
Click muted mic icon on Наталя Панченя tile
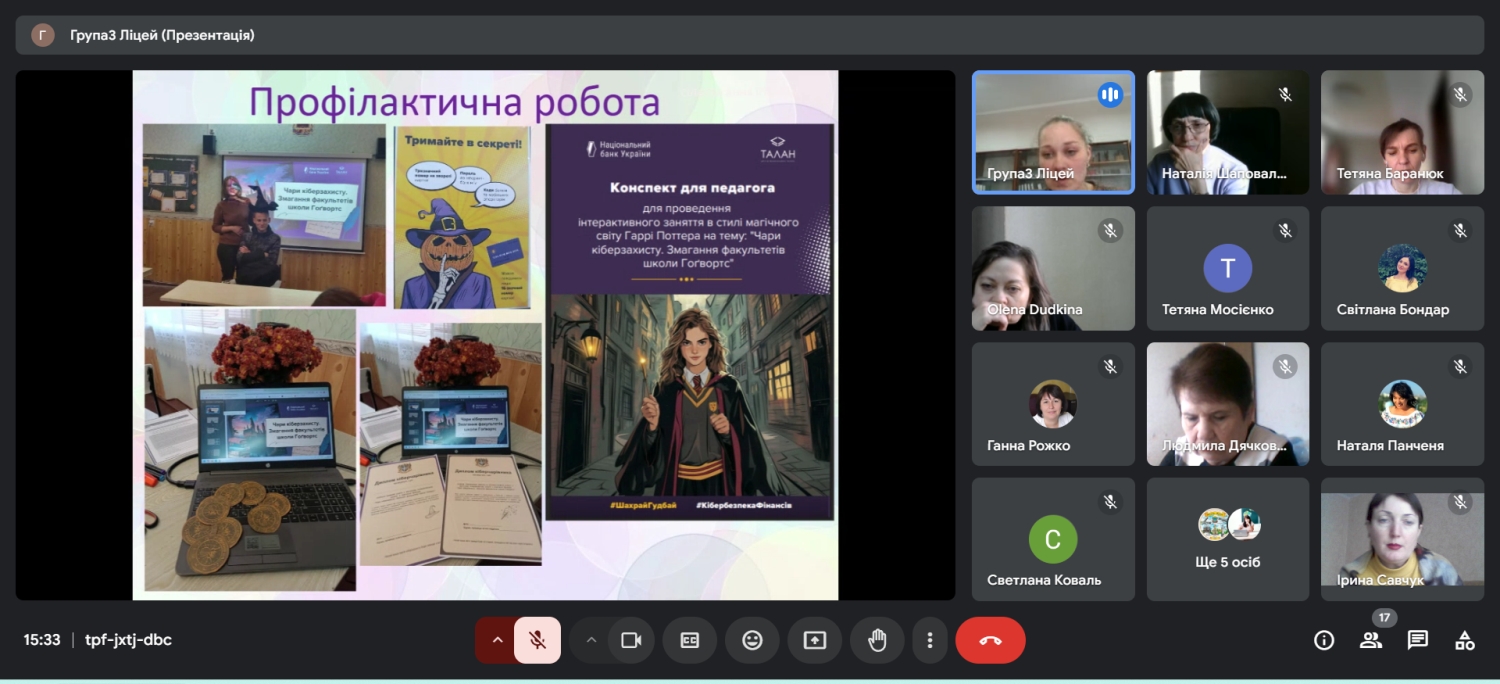click(x=1460, y=367)
